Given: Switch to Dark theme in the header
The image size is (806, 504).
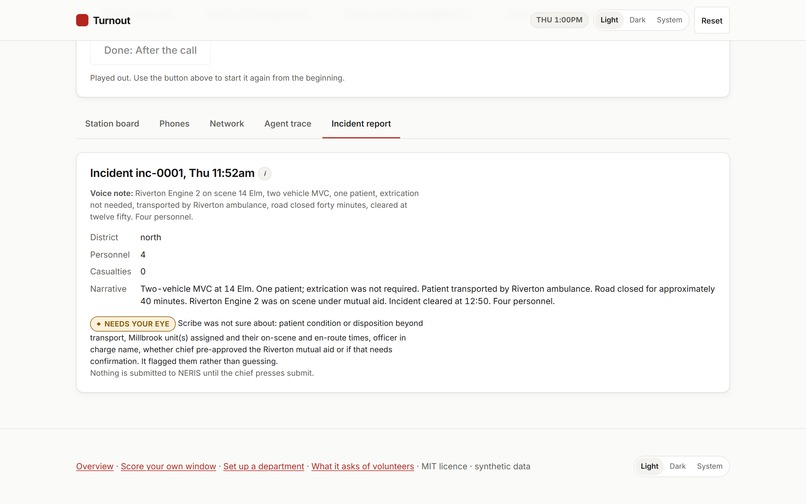Looking at the screenshot, I should point(637,20).
